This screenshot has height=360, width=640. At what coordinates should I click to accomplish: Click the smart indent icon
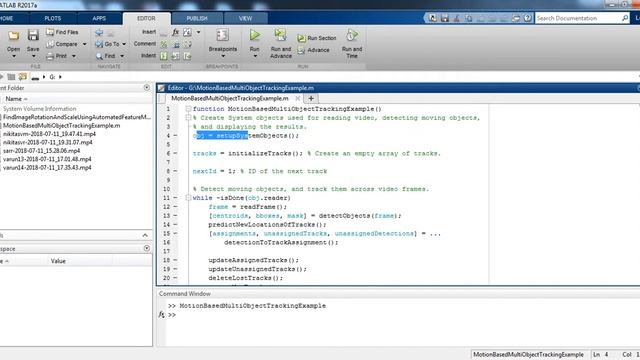coord(164,56)
